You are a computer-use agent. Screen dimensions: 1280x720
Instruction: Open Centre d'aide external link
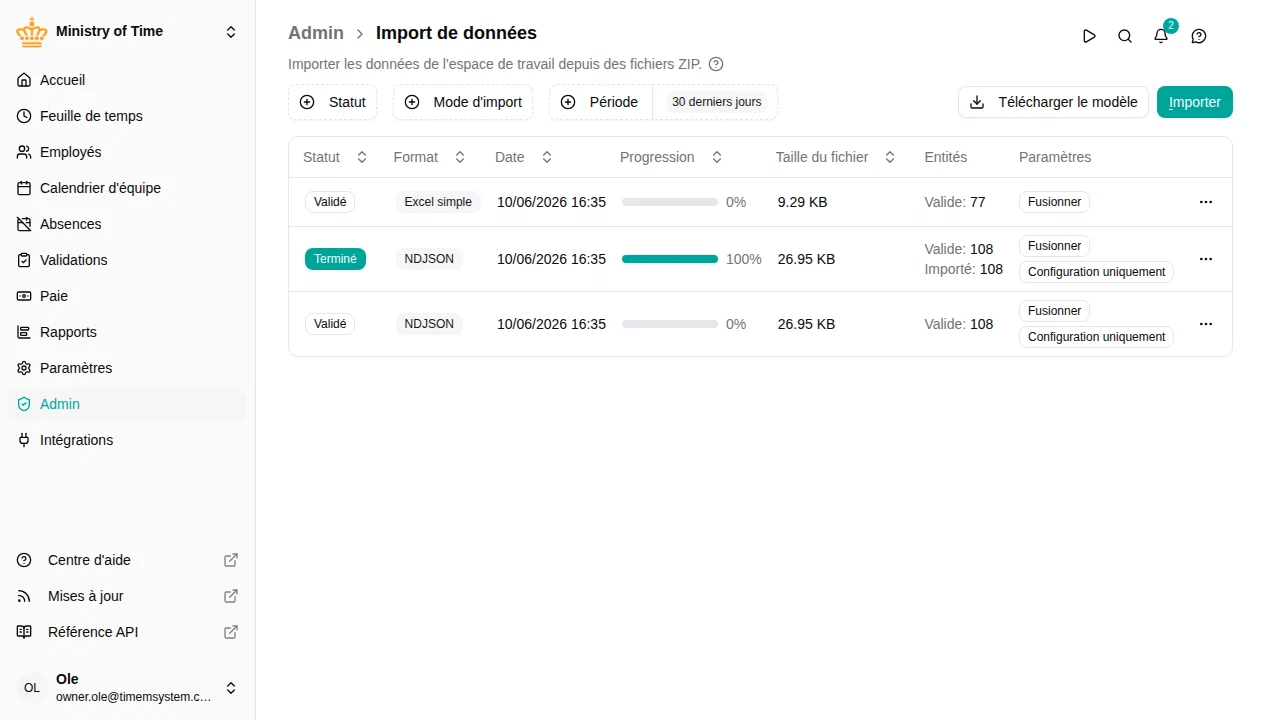click(127, 560)
